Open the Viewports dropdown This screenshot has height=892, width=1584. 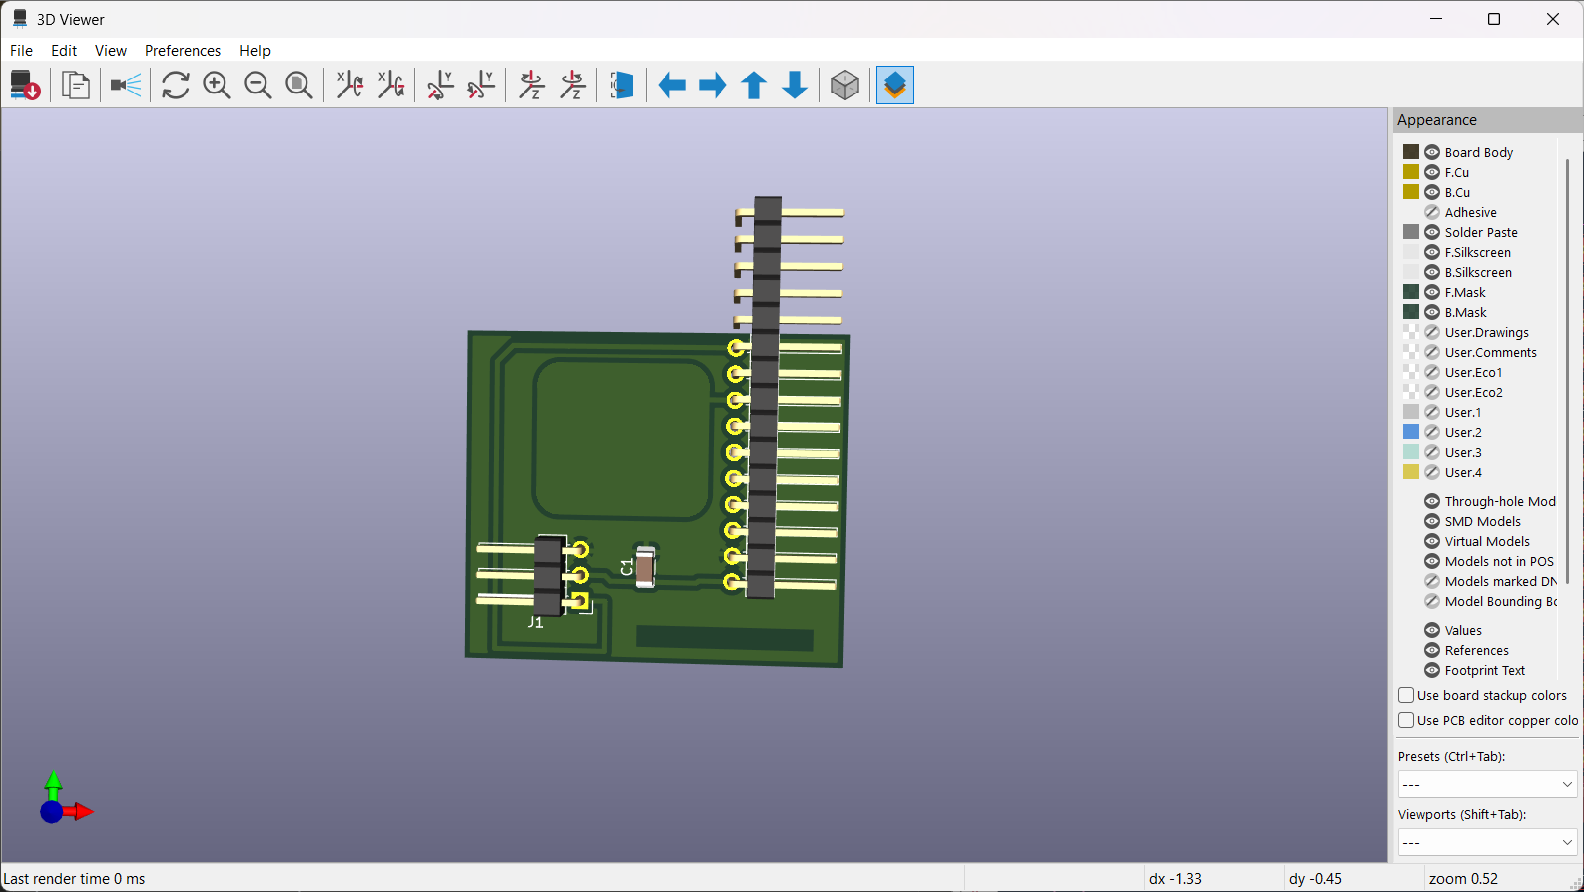tap(1487, 842)
